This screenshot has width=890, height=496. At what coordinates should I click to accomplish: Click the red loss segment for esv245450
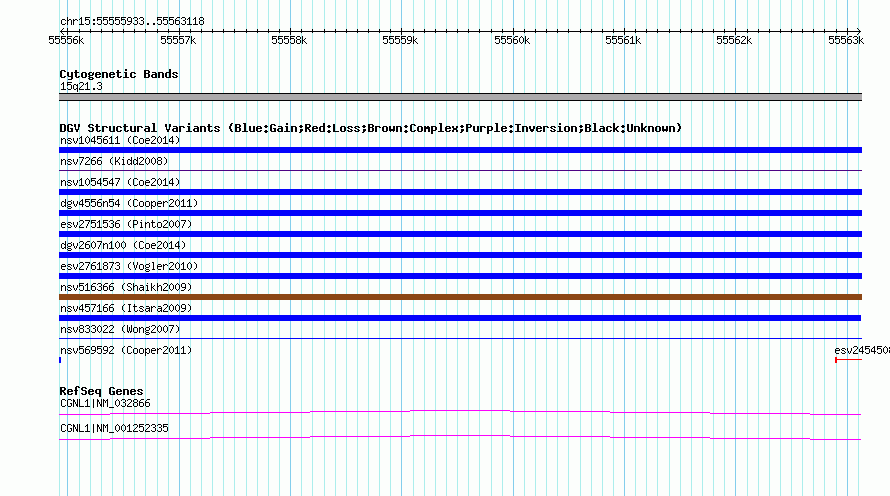pos(848,360)
